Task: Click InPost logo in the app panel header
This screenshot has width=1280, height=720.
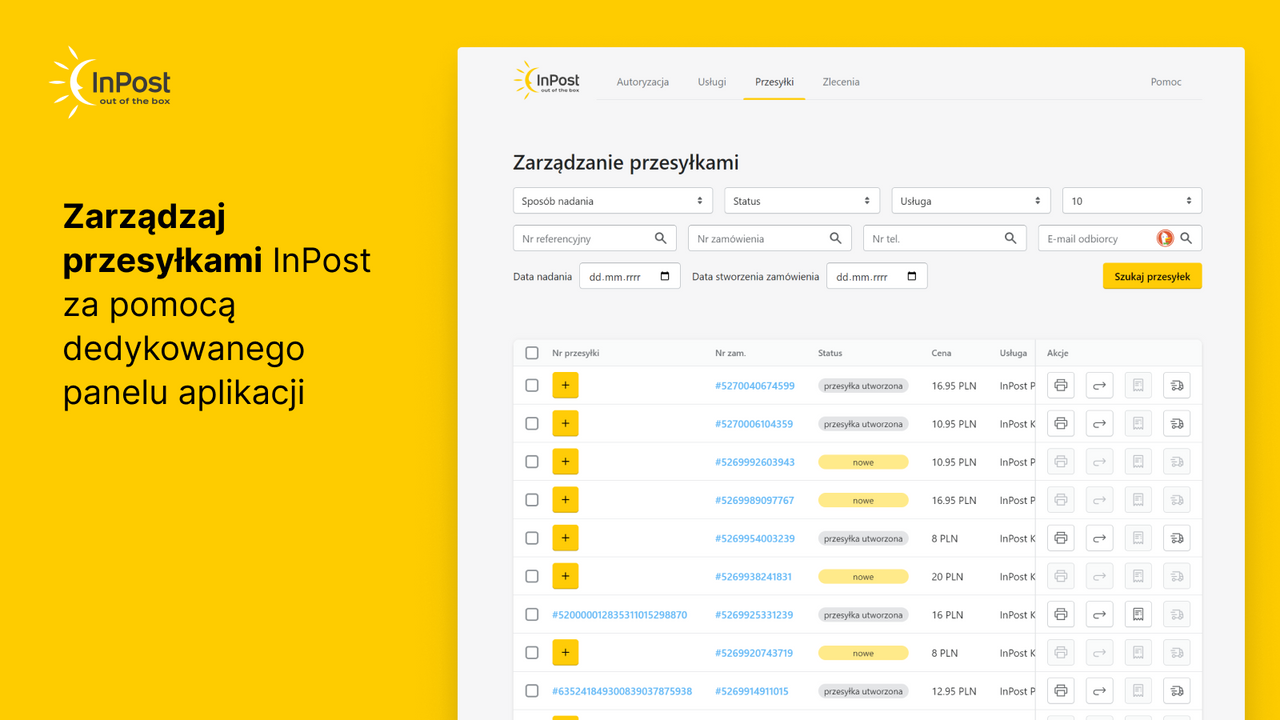Action: click(547, 80)
